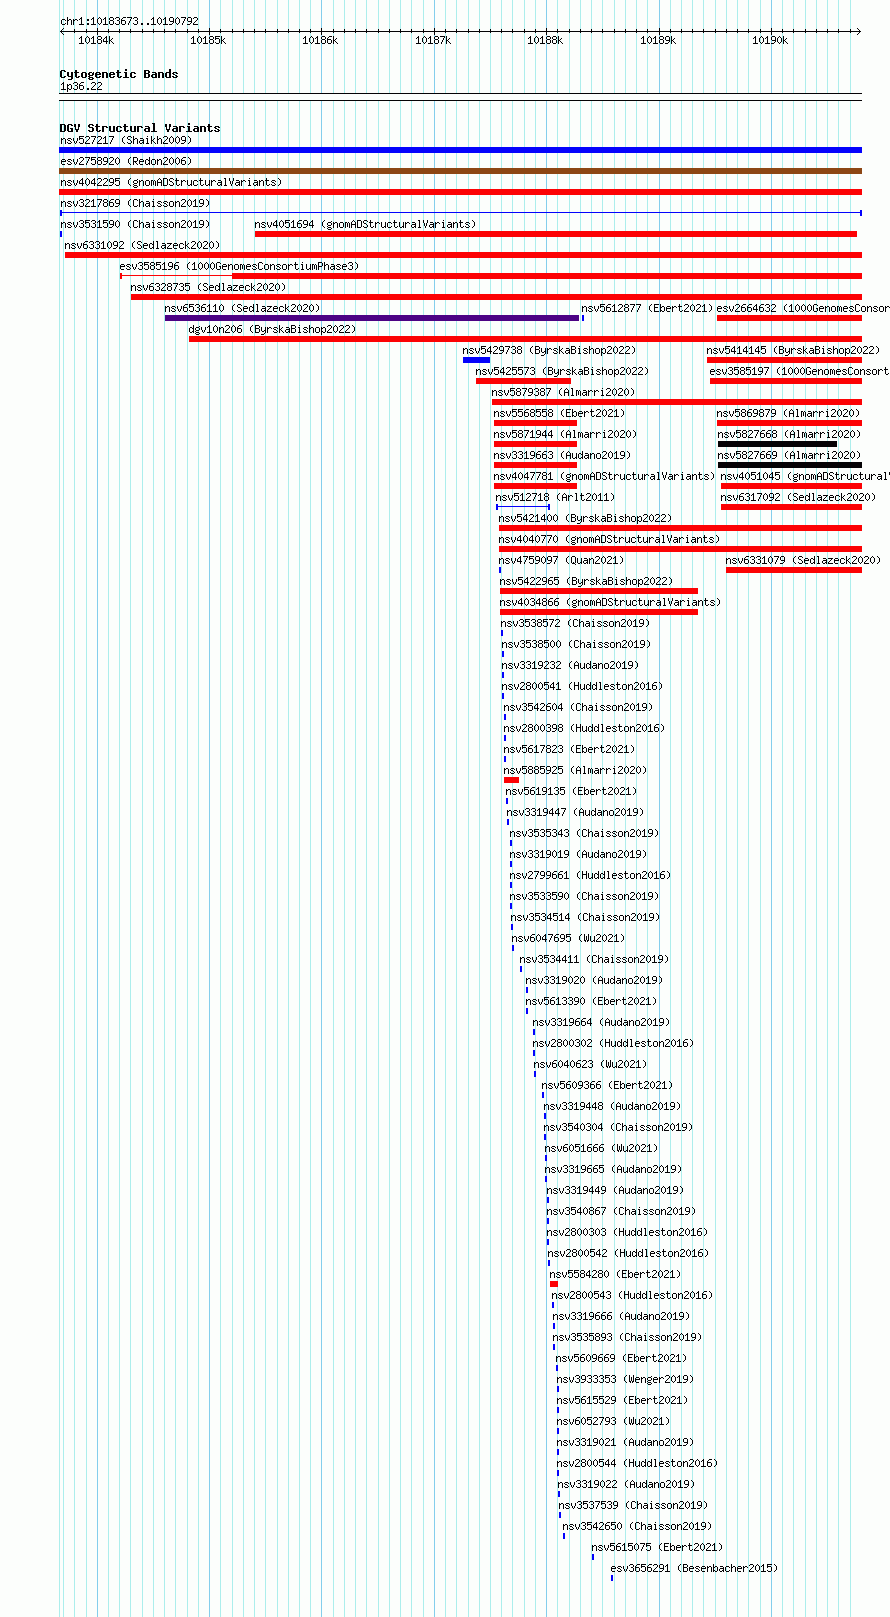
Task: Open nsv5414145 (ByrskaBishop2022) label
Action: [x=793, y=350]
